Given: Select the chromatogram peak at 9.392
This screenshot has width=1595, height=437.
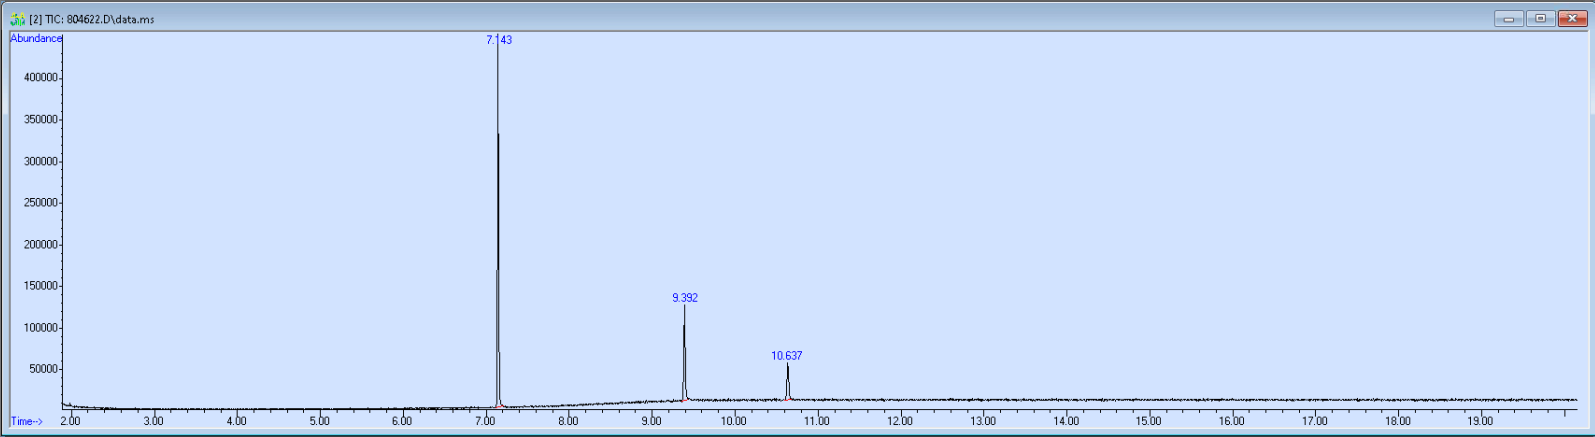Looking at the screenshot, I should (x=684, y=352).
